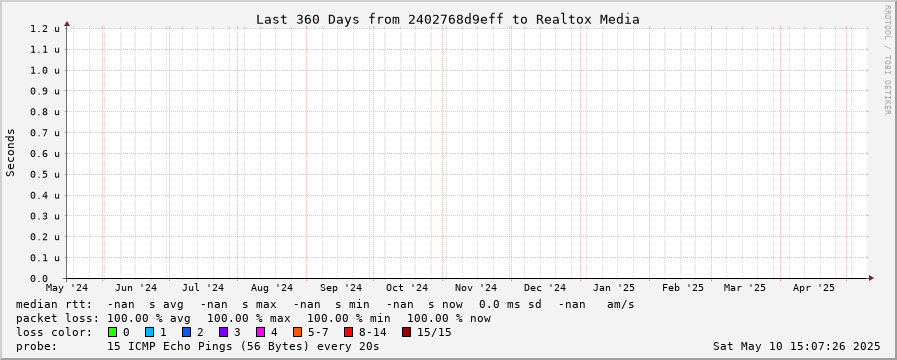The width and height of the screenshot is (897, 360).
Task: Click the May '24 x-axis label
Action: pos(68,288)
